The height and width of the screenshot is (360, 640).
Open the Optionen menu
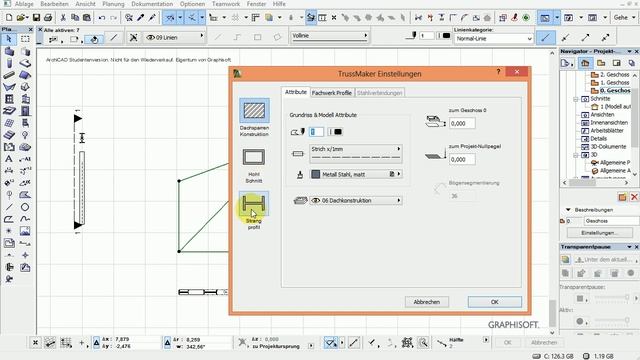pos(192,4)
